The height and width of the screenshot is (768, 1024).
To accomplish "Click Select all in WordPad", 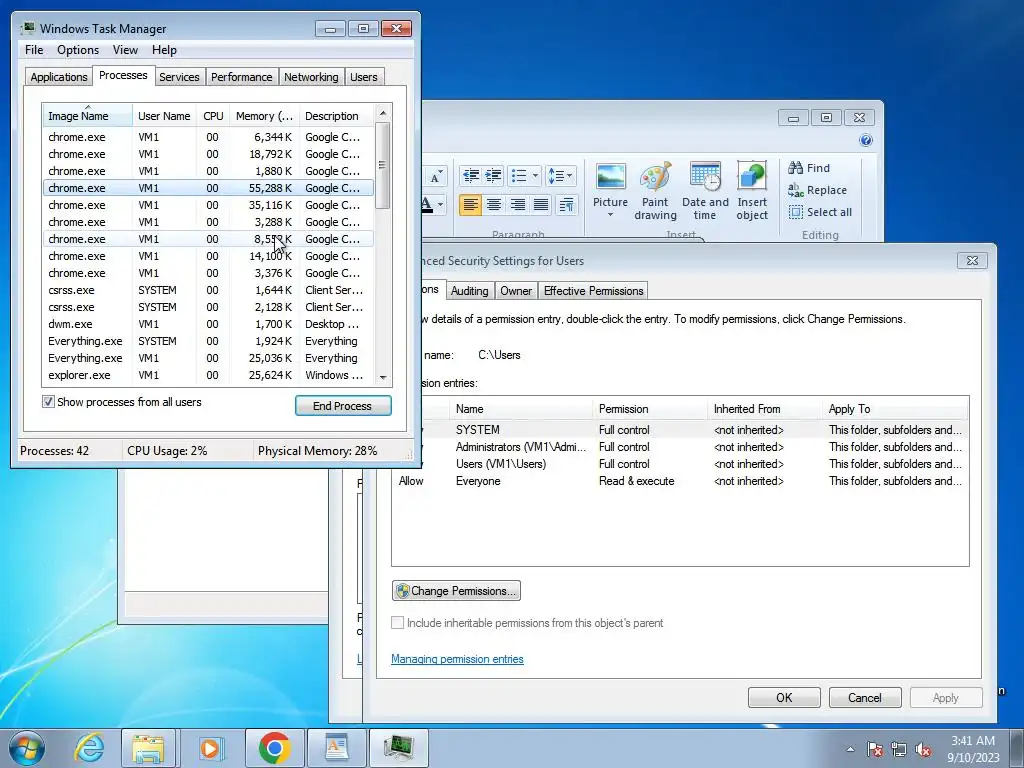I will (x=820, y=212).
